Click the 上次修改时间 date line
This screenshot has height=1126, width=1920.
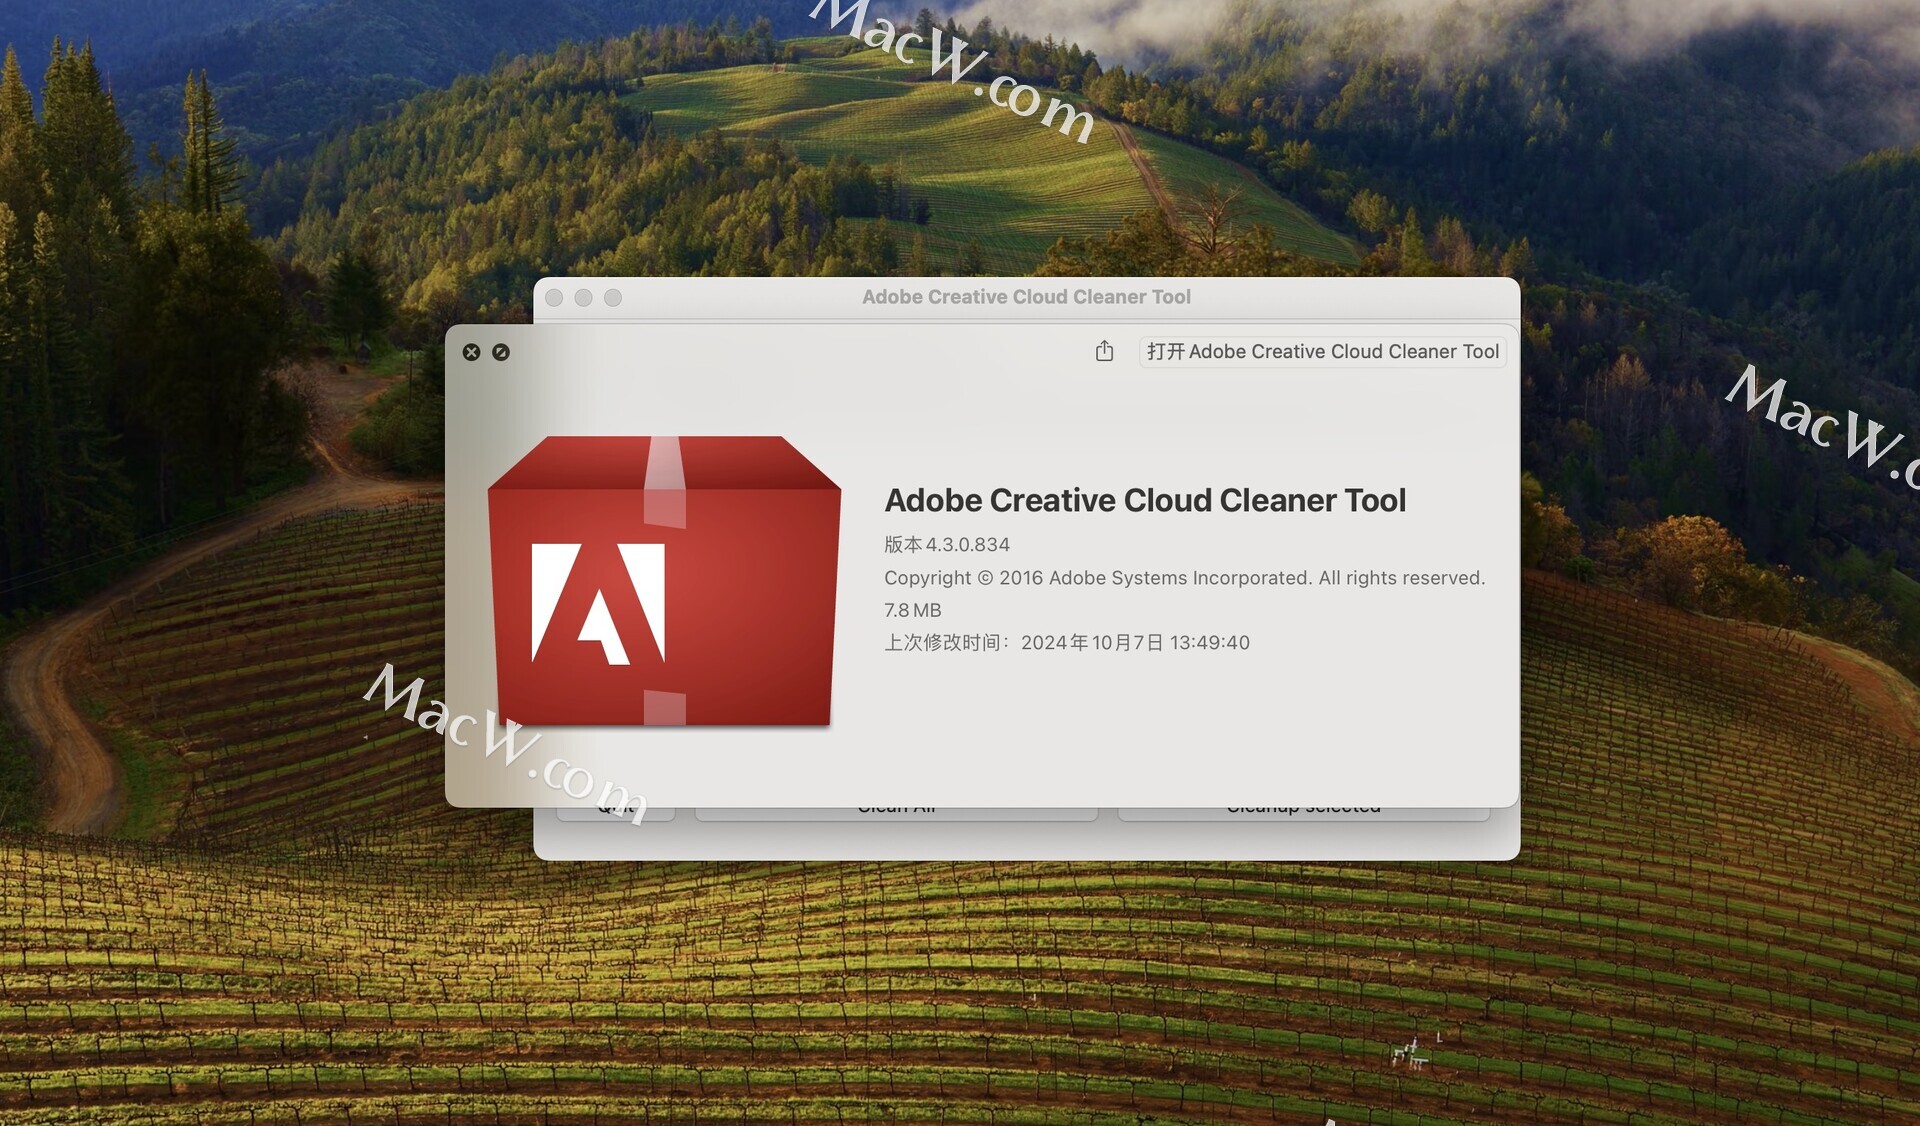[x=1067, y=643]
